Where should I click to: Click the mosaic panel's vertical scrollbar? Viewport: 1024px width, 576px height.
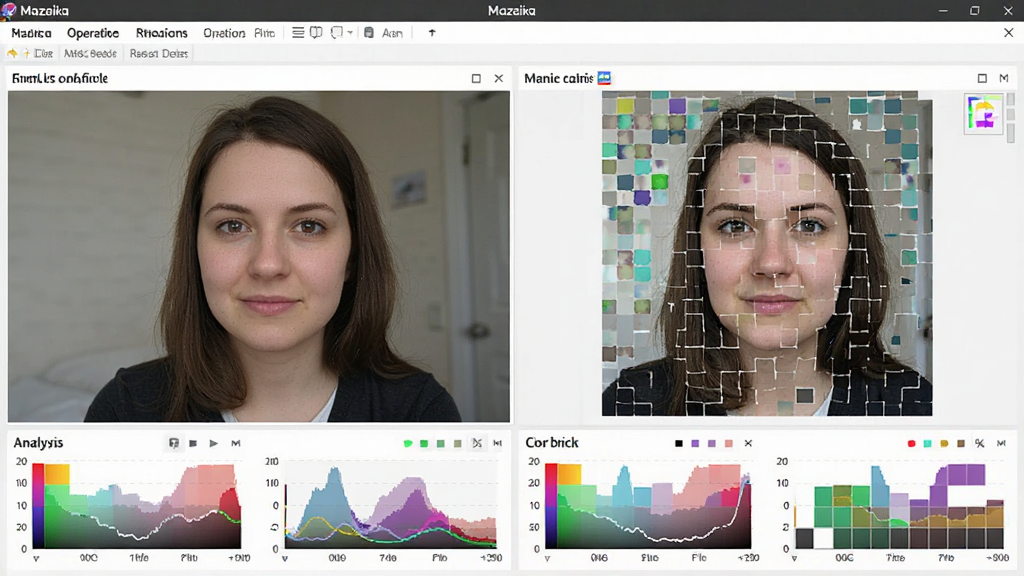coord(1011,118)
